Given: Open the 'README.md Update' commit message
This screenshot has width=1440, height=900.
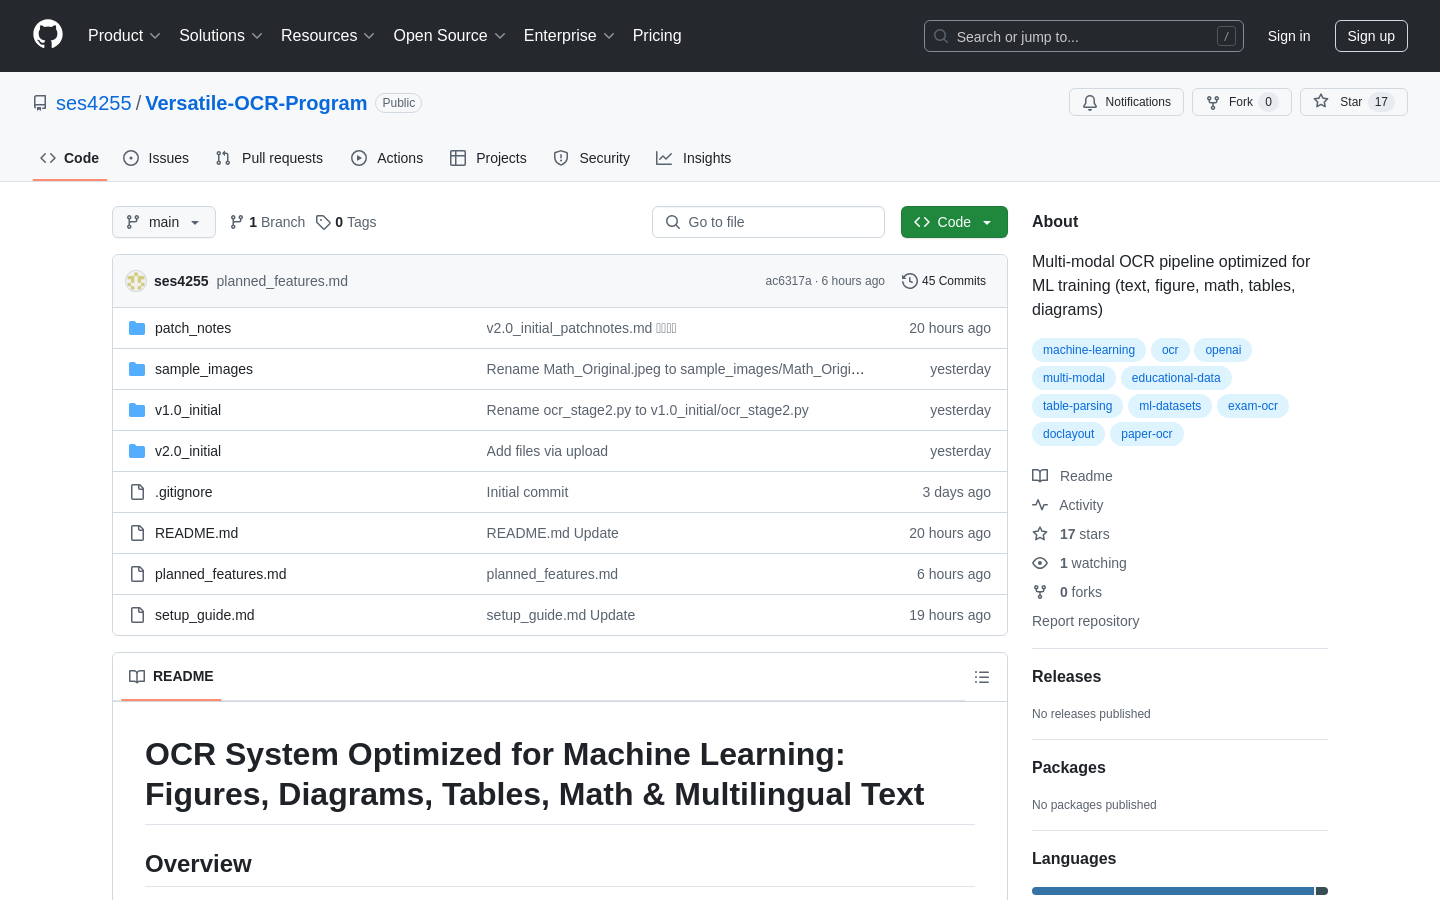Looking at the screenshot, I should (553, 533).
